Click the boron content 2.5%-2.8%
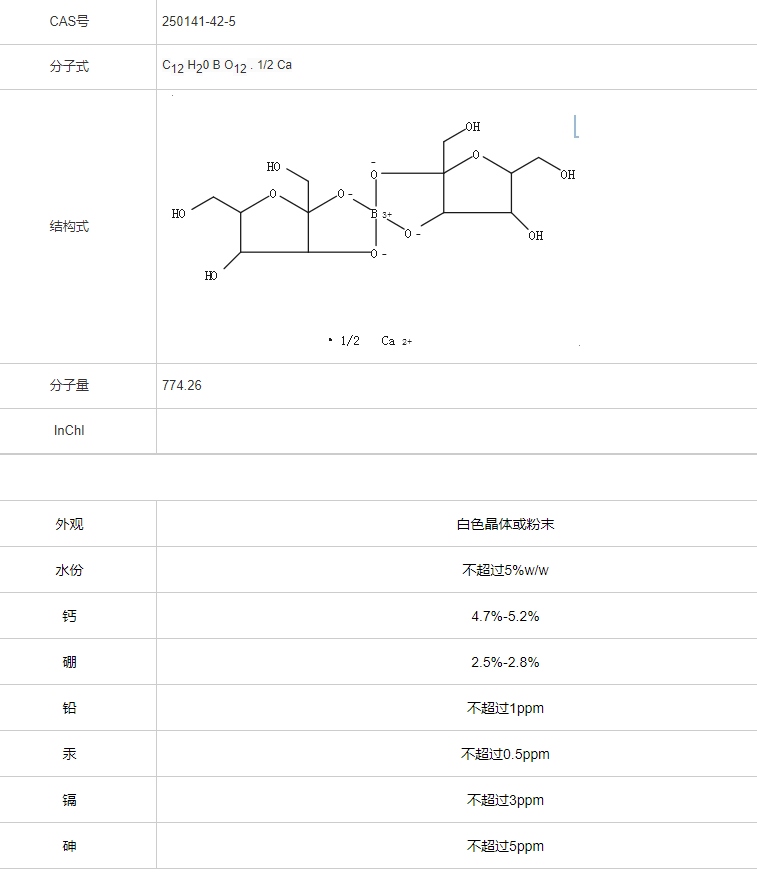The width and height of the screenshot is (757, 877). [505, 662]
